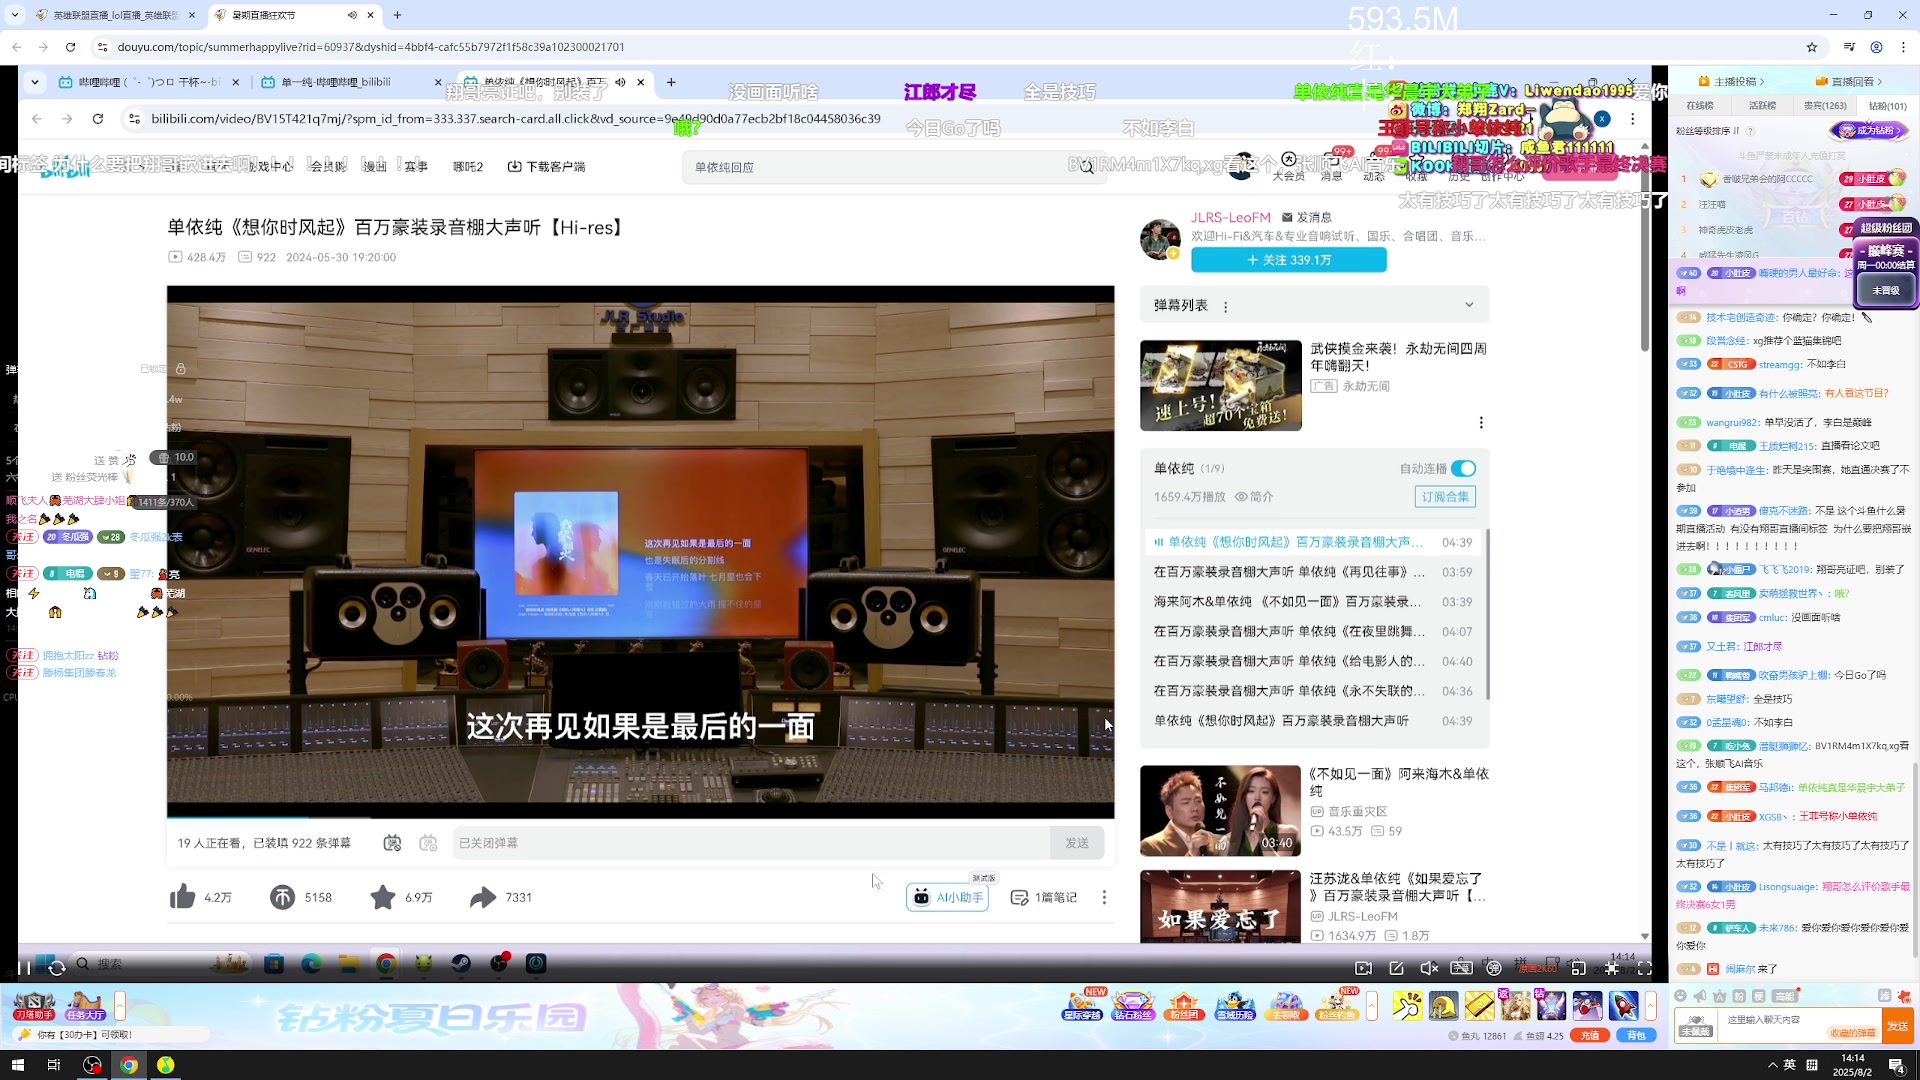Screen dimensions: 1920x1080
Task: Open the 星际夺越 activity icon
Action: tap(1082, 1005)
